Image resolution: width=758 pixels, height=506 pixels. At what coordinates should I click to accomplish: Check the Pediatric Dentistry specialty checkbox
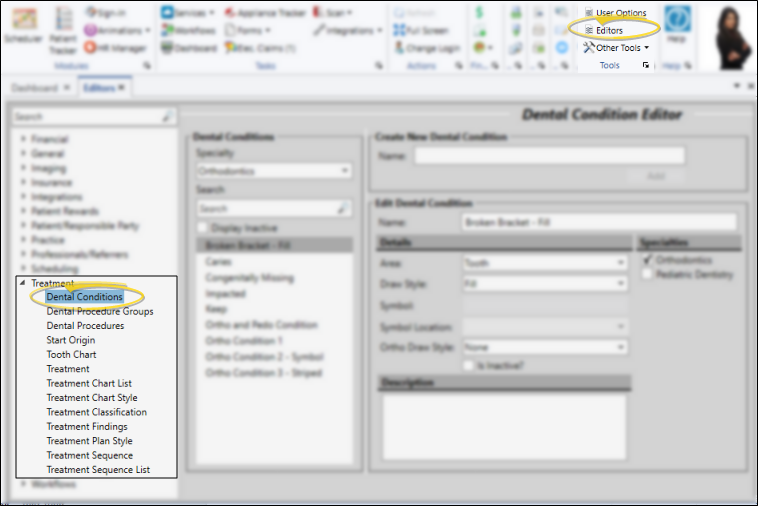coord(647,274)
